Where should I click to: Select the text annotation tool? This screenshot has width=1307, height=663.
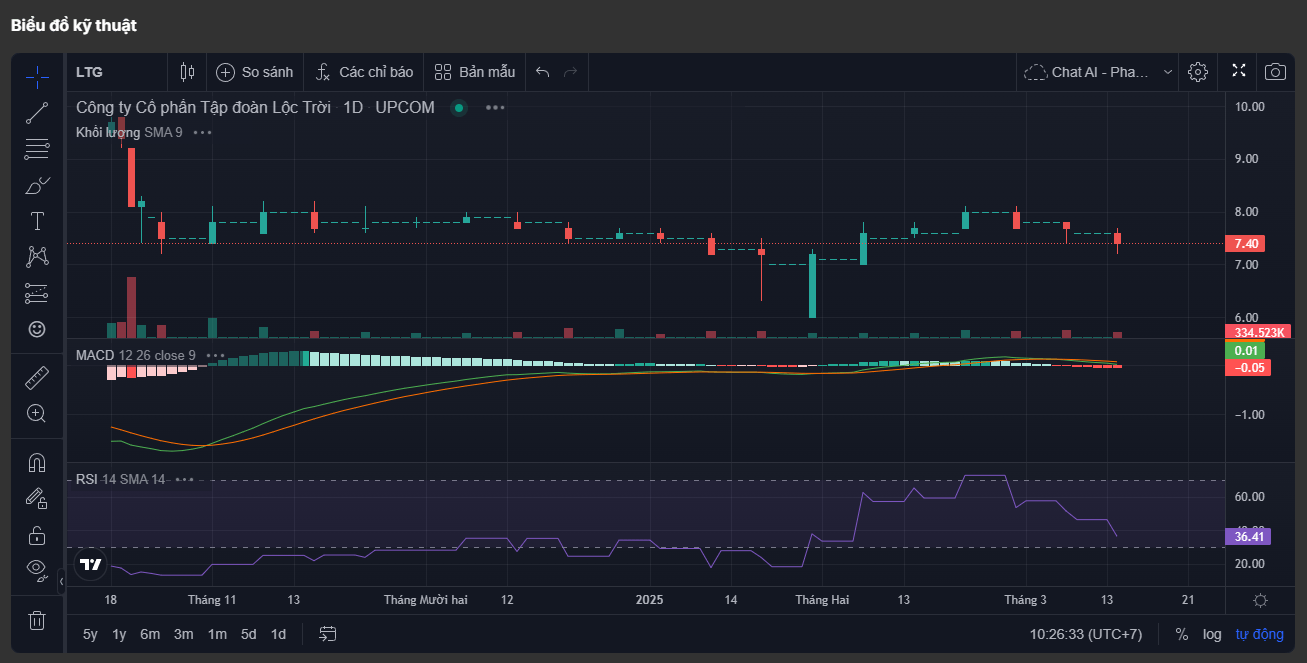pyautogui.click(x=37, y=221)
